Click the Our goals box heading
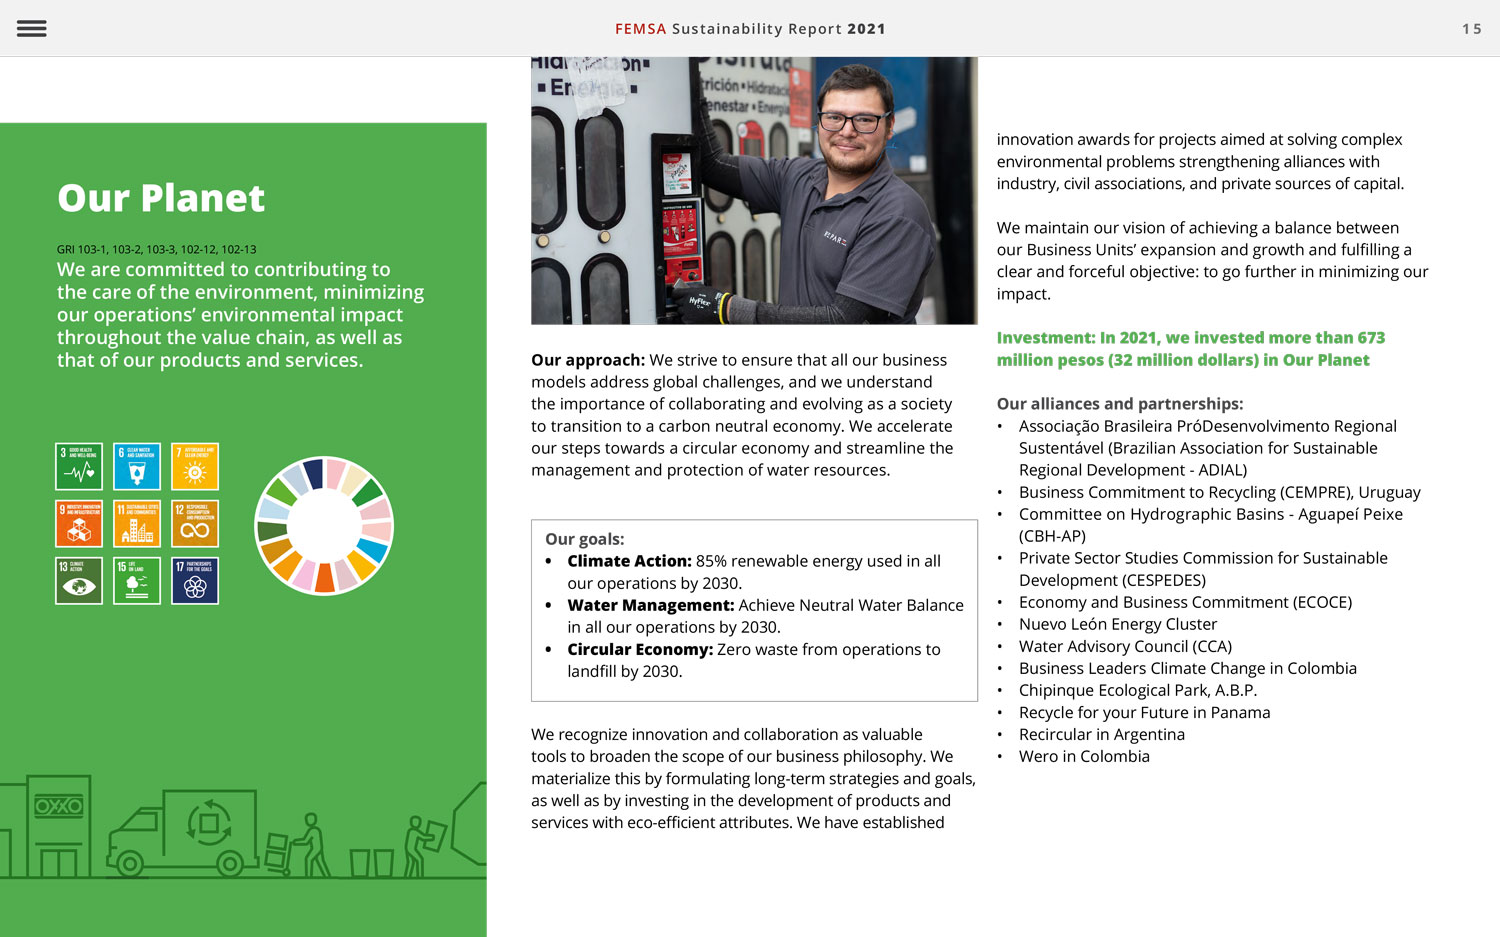 tap(585, 539)
